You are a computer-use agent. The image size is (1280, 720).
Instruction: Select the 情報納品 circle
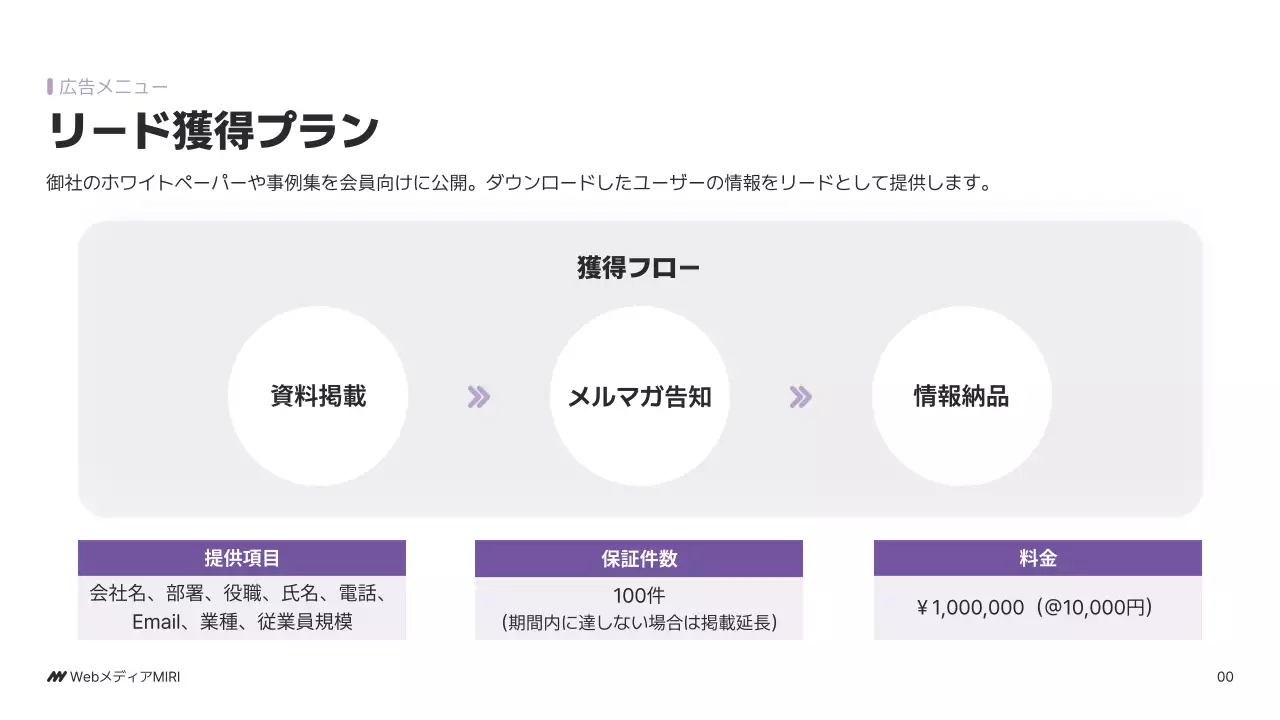coord(961,396)
